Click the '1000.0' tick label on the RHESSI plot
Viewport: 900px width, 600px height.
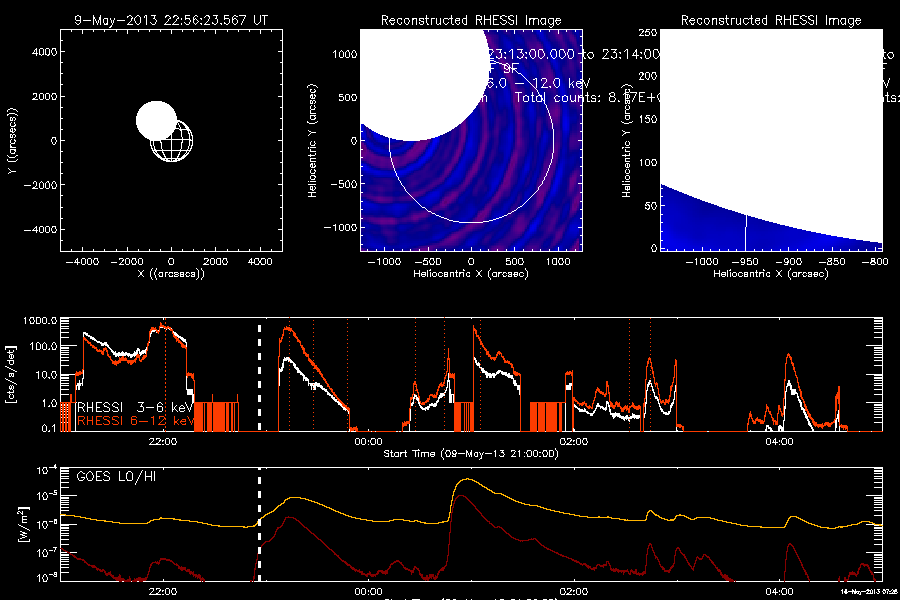[40, 321]
